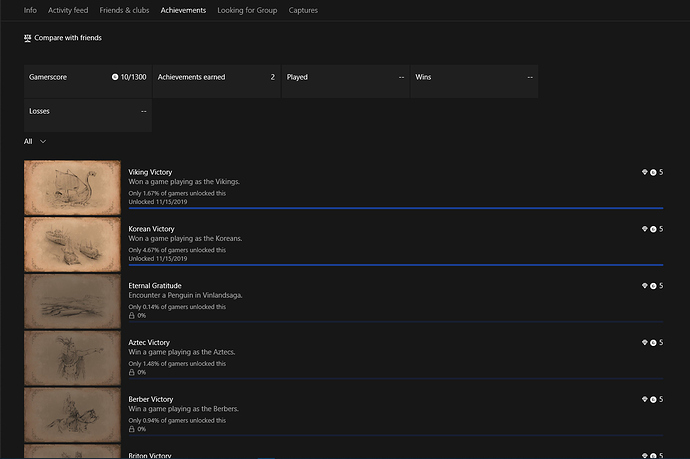Click Berber Victory rare diamond icon
The height and width of the screenshot is (459, 690).
tap(645, 399)
